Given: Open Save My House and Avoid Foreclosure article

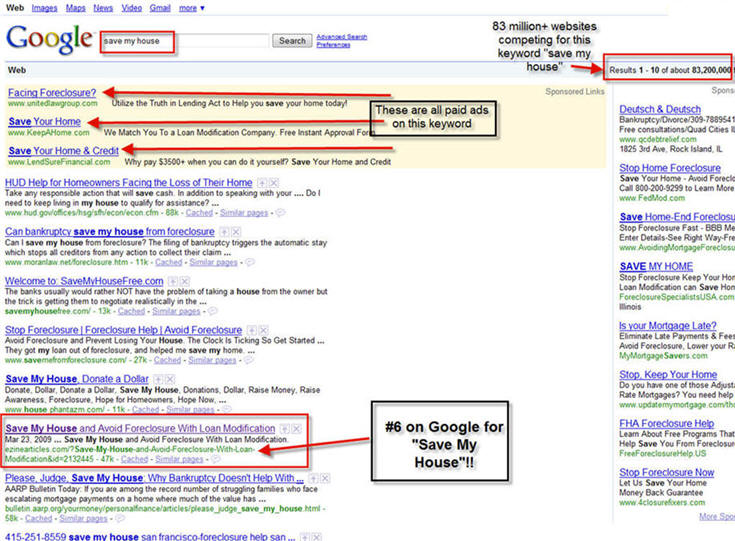Looking at the screenshot, I should tap(140, 428).
